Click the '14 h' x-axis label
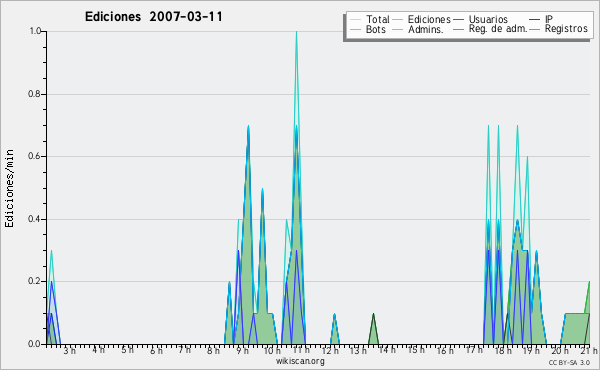The height and width of the screenshot is (370, 600). coord(387,350)
